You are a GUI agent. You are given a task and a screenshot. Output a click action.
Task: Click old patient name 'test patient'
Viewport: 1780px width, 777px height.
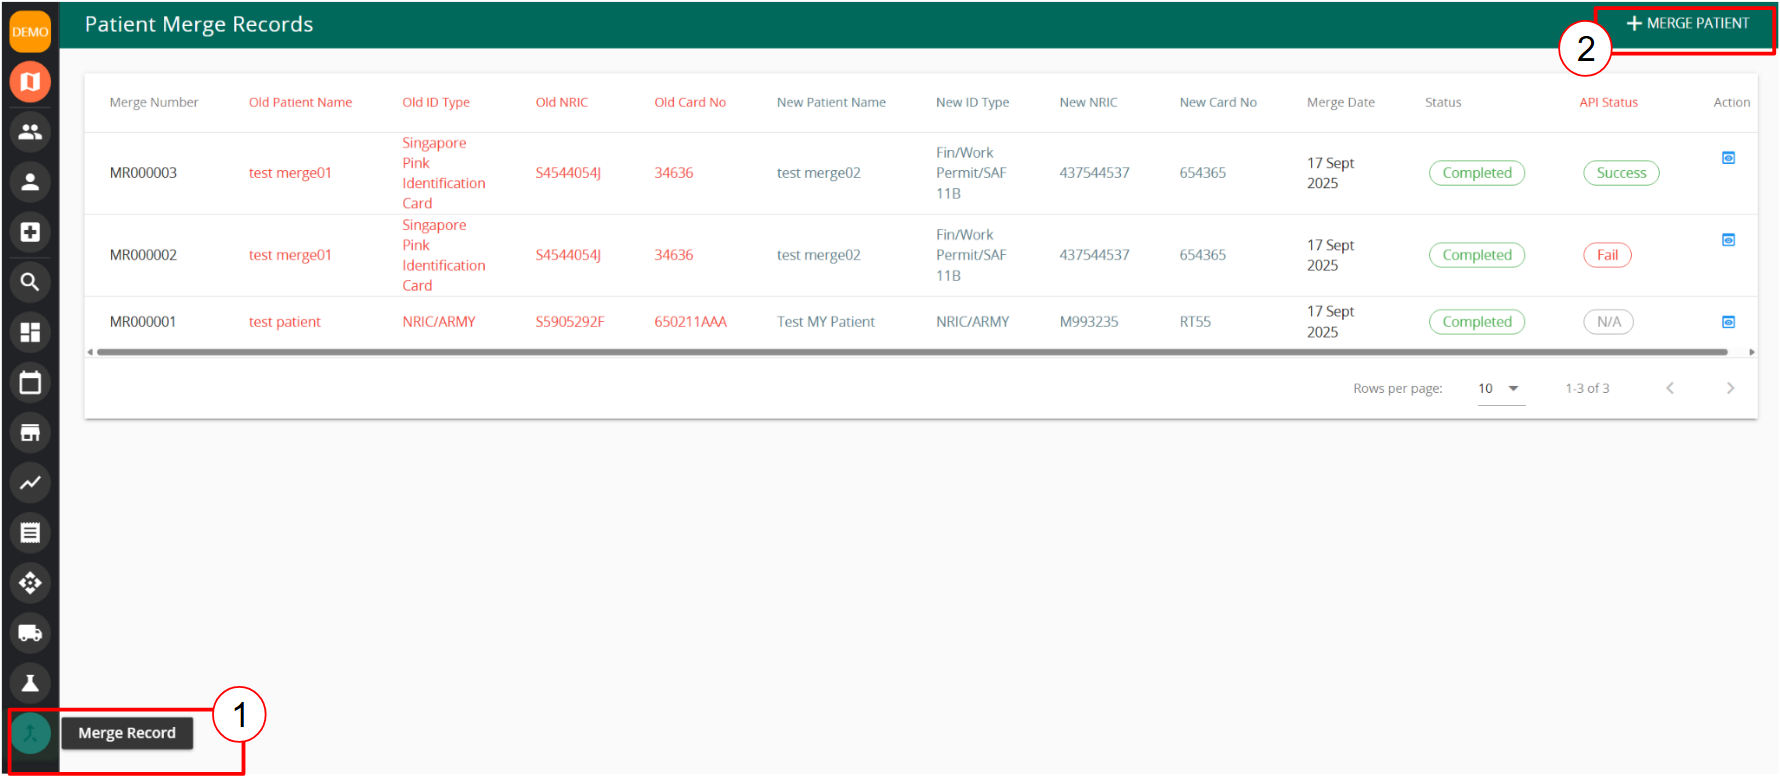point(284,322)
